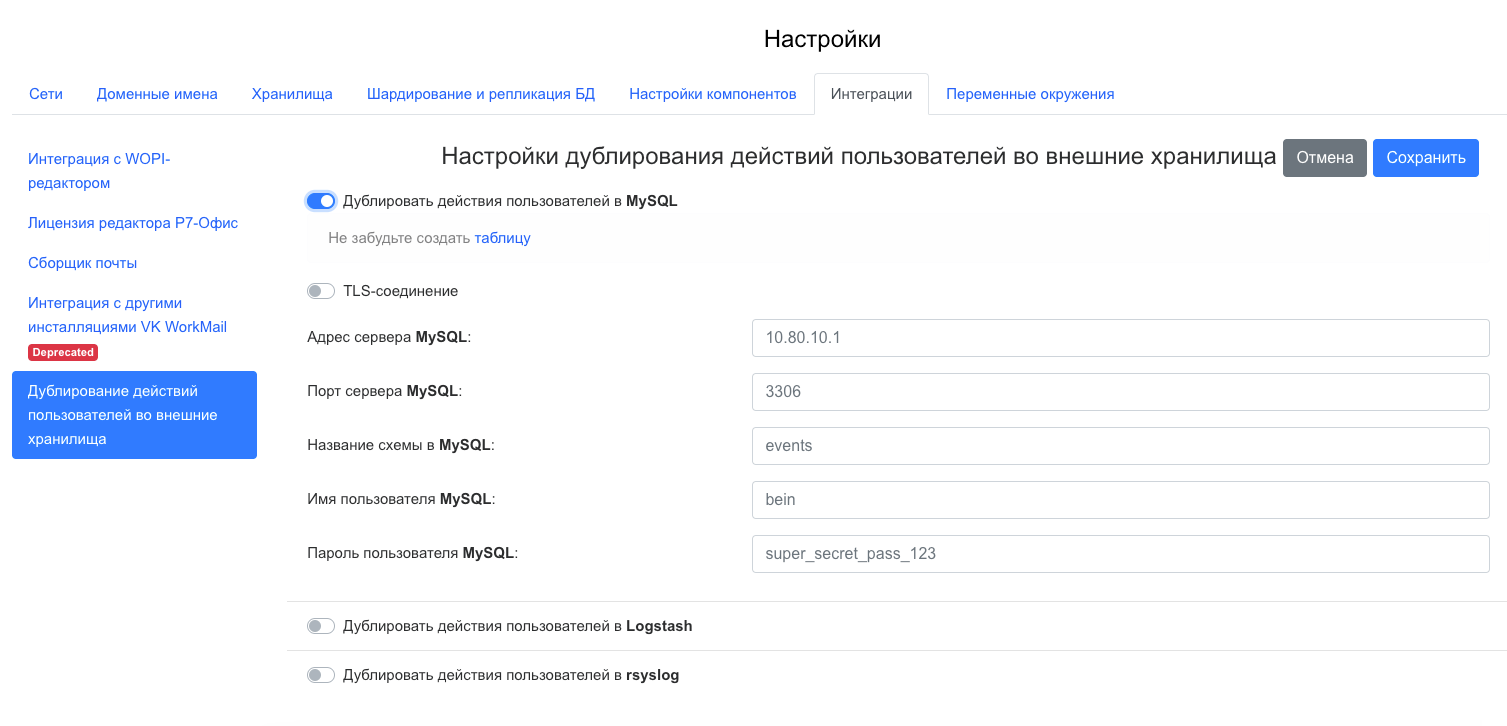
Task: Switch to Переменные окружения tab
Action: tap(1030, 94)
